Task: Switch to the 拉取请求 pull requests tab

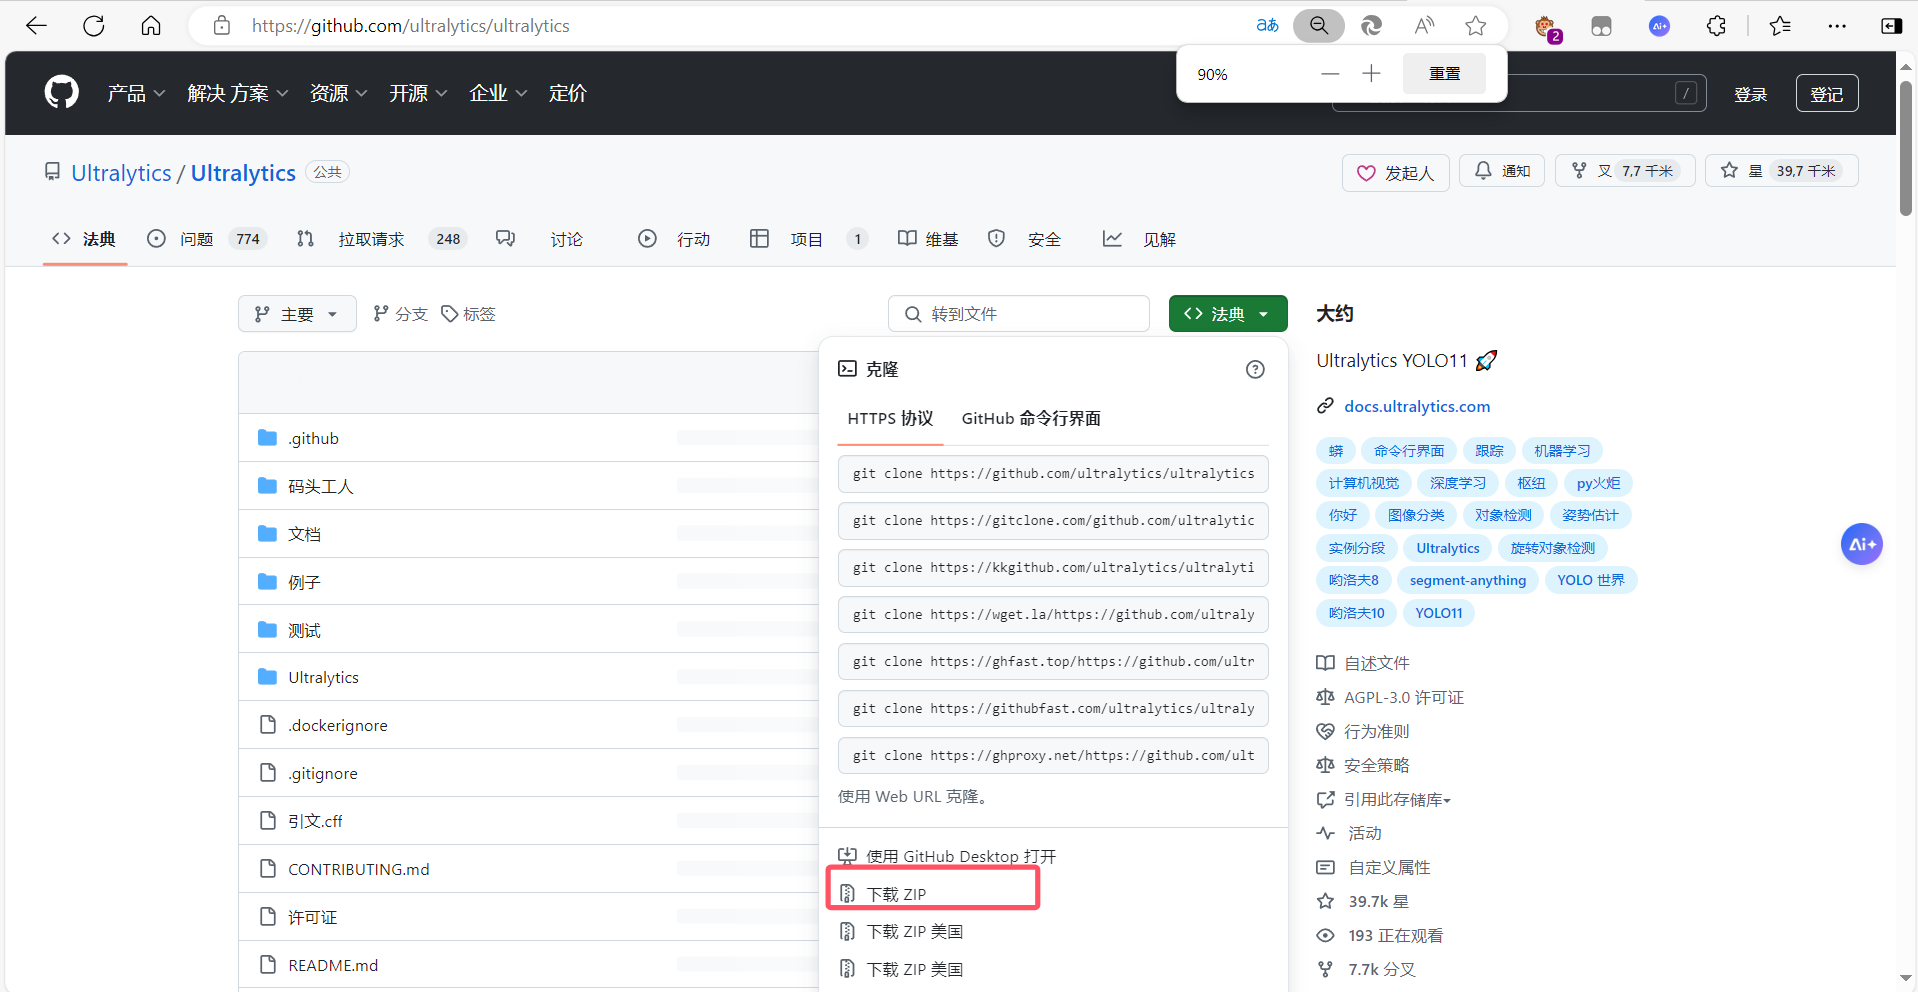Action: [381, 239]
